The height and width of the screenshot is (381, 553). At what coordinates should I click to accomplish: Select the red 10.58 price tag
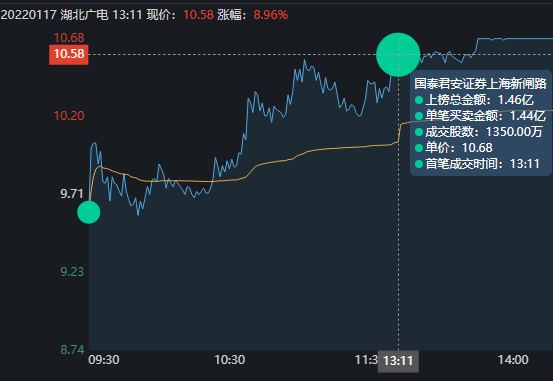click(69, 54)
